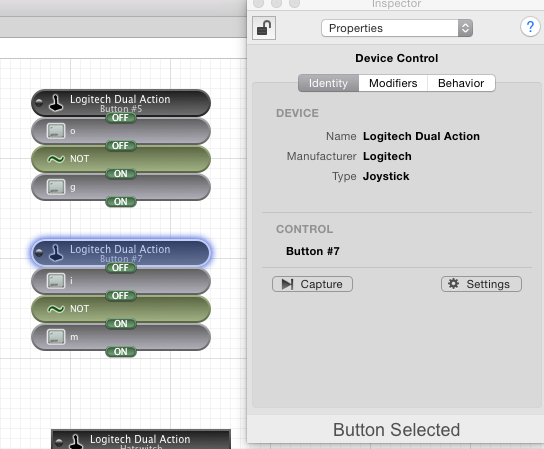The width and height of the screenshot is (544, 449).
Task: Select the keyboard icon for key 'g'
Action: click(56, 187)
